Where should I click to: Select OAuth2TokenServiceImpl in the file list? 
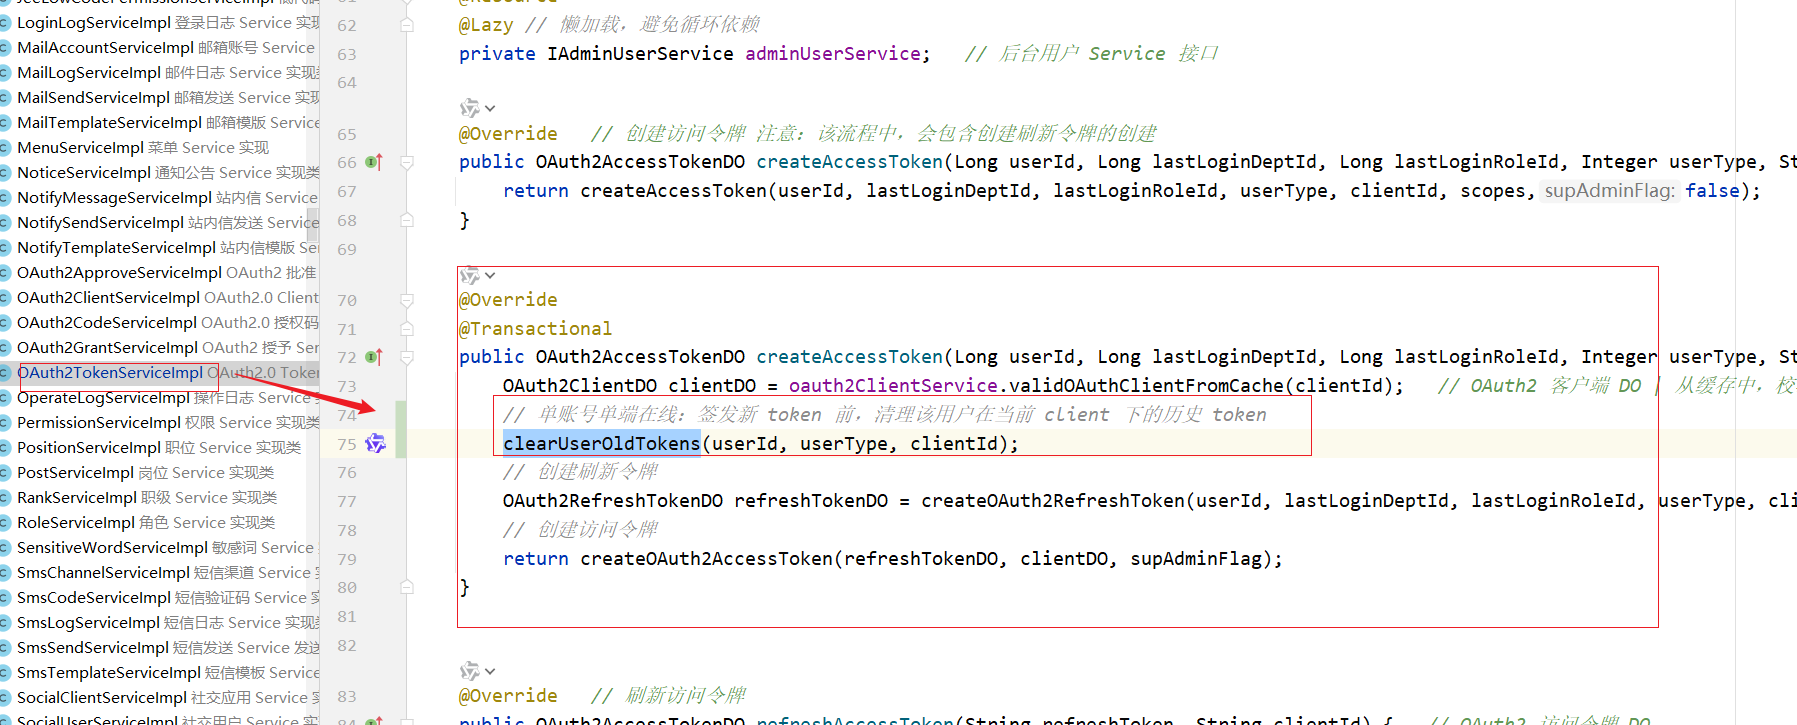(110, 373)
